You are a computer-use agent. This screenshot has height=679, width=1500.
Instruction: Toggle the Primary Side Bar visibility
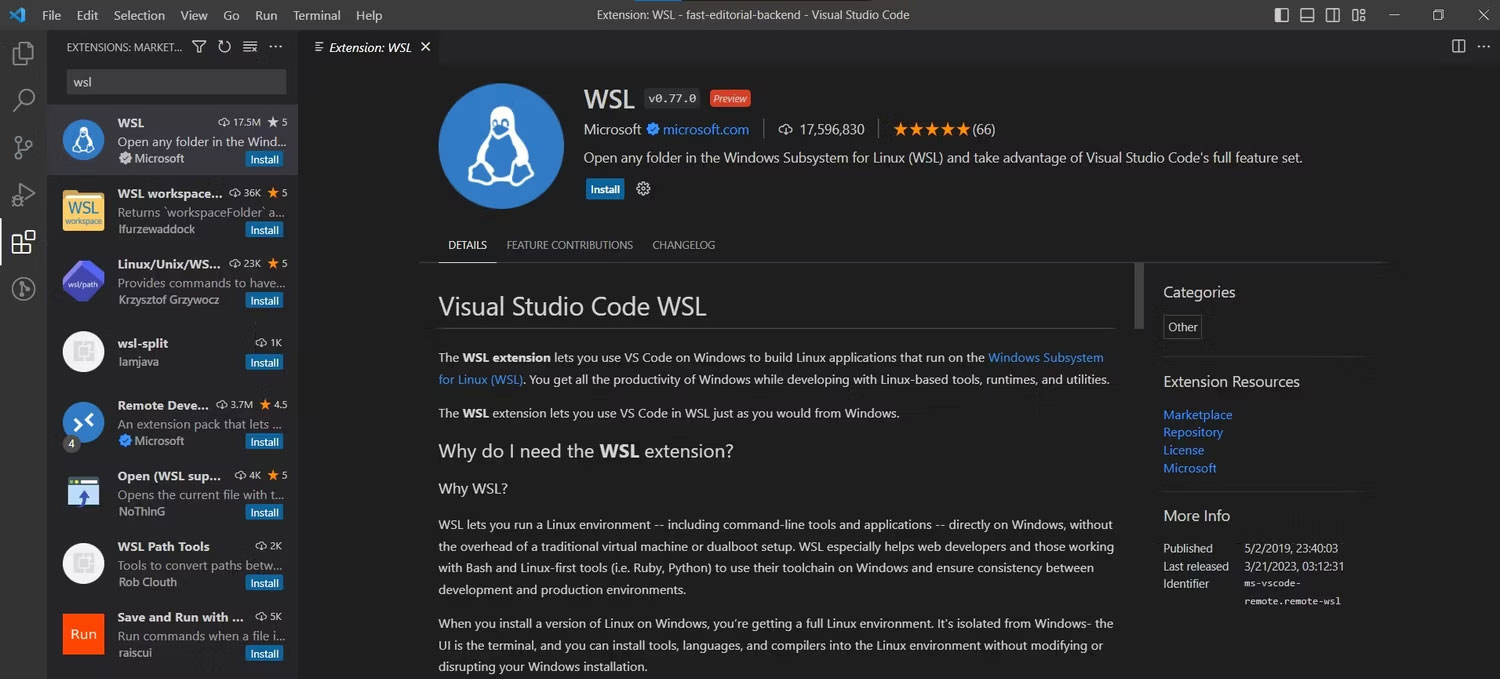click(1280, 15)
